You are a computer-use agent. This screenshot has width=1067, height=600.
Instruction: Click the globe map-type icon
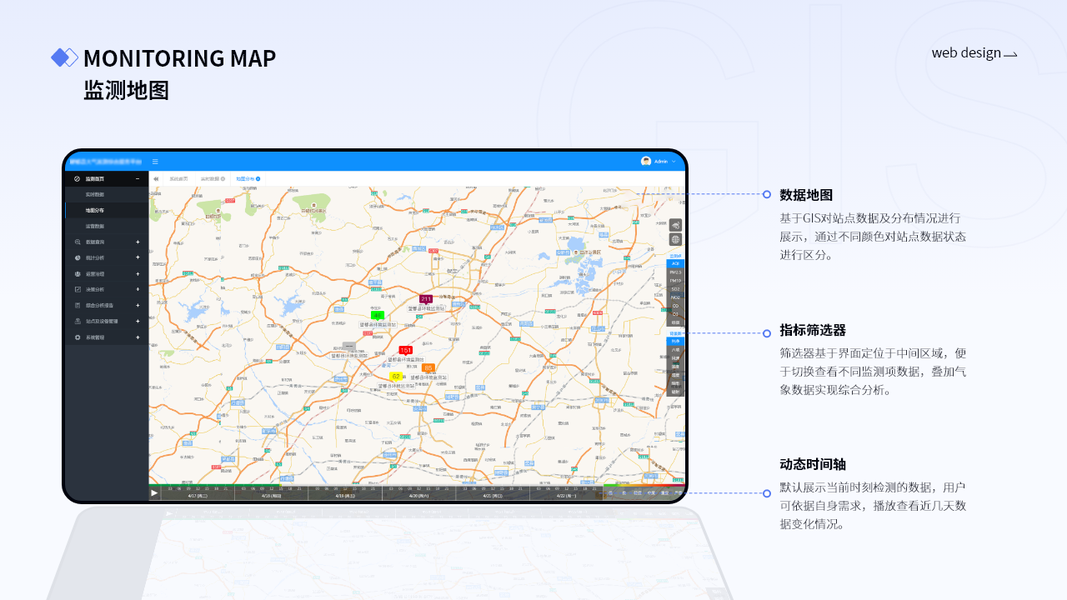click(676, 239)
